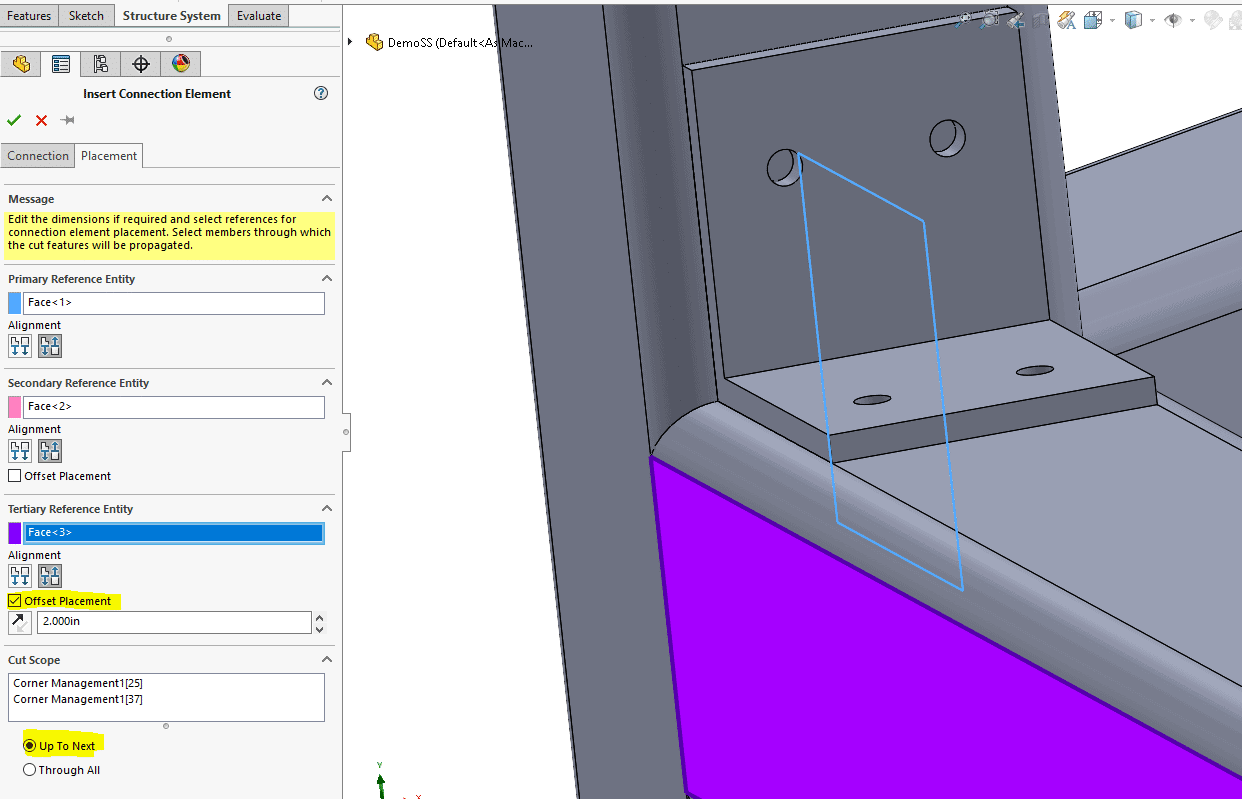Decrease offset distance with down spinner arrow
Image resolution: width=1242 pixels, height=799 pixels.
tap(320, 629)
